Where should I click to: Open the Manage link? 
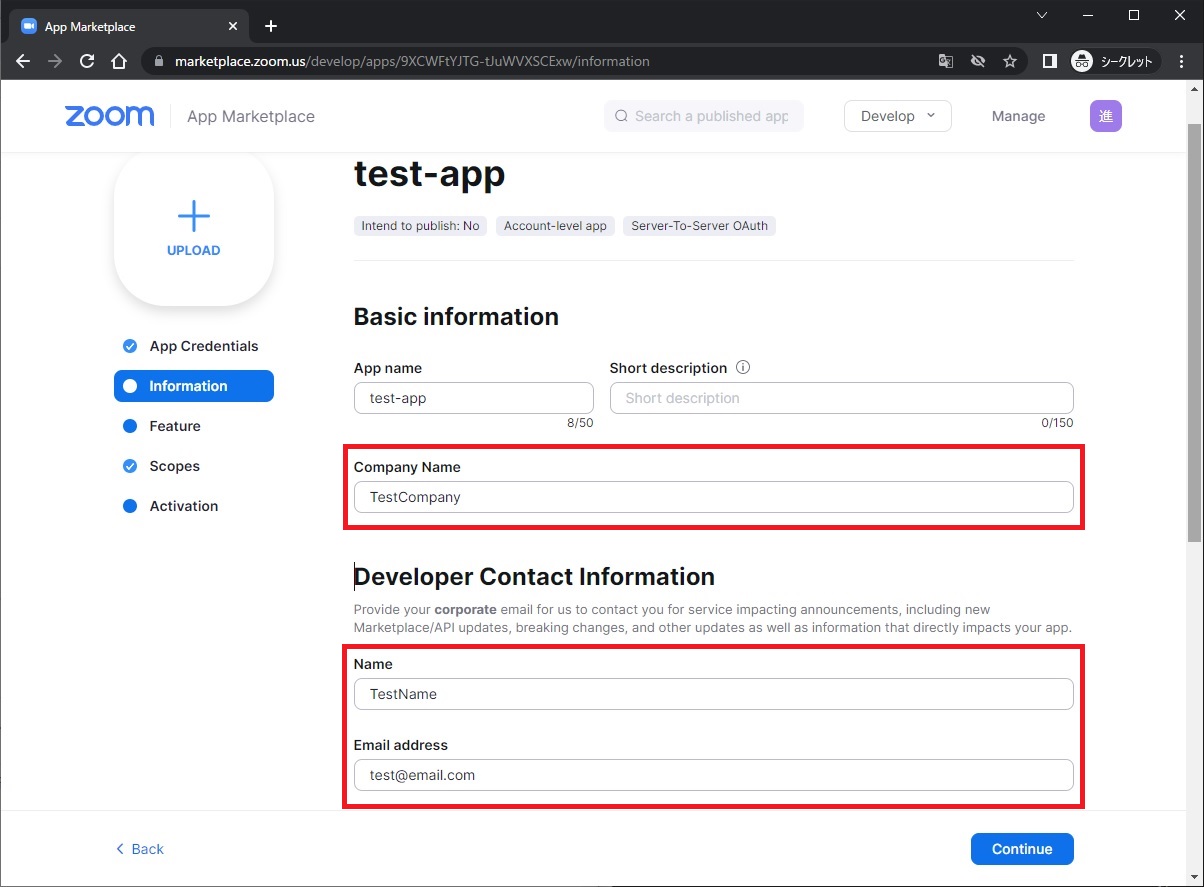[x=1018, y=116]
